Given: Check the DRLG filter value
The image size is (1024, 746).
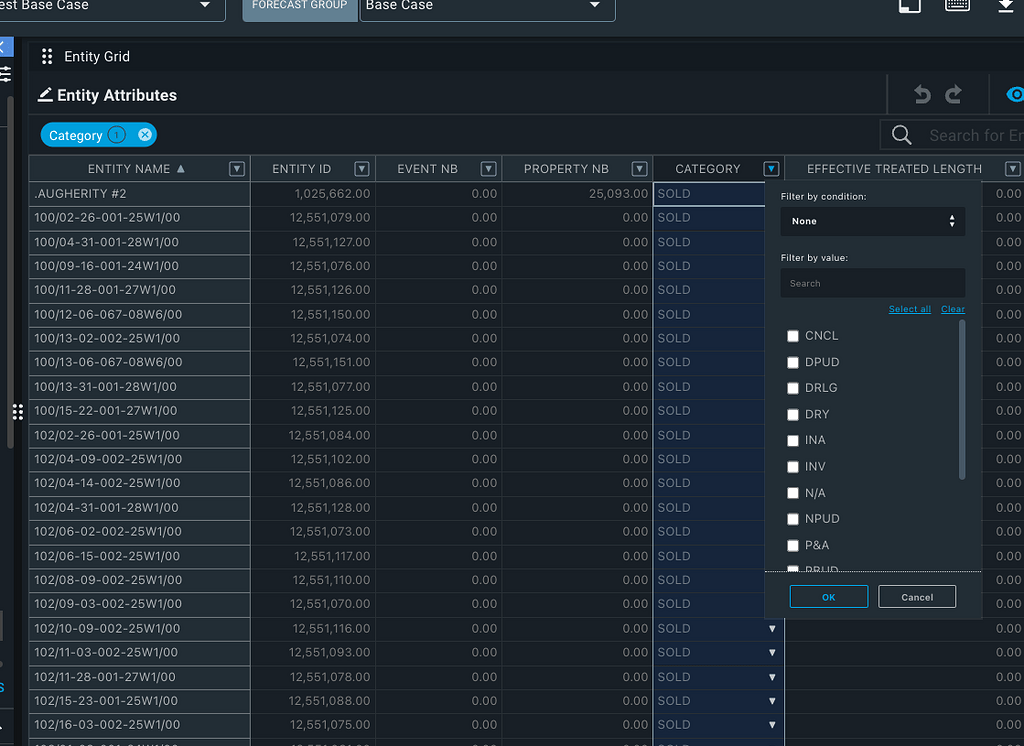Looking at the screenshot, I should coord(793,388).
